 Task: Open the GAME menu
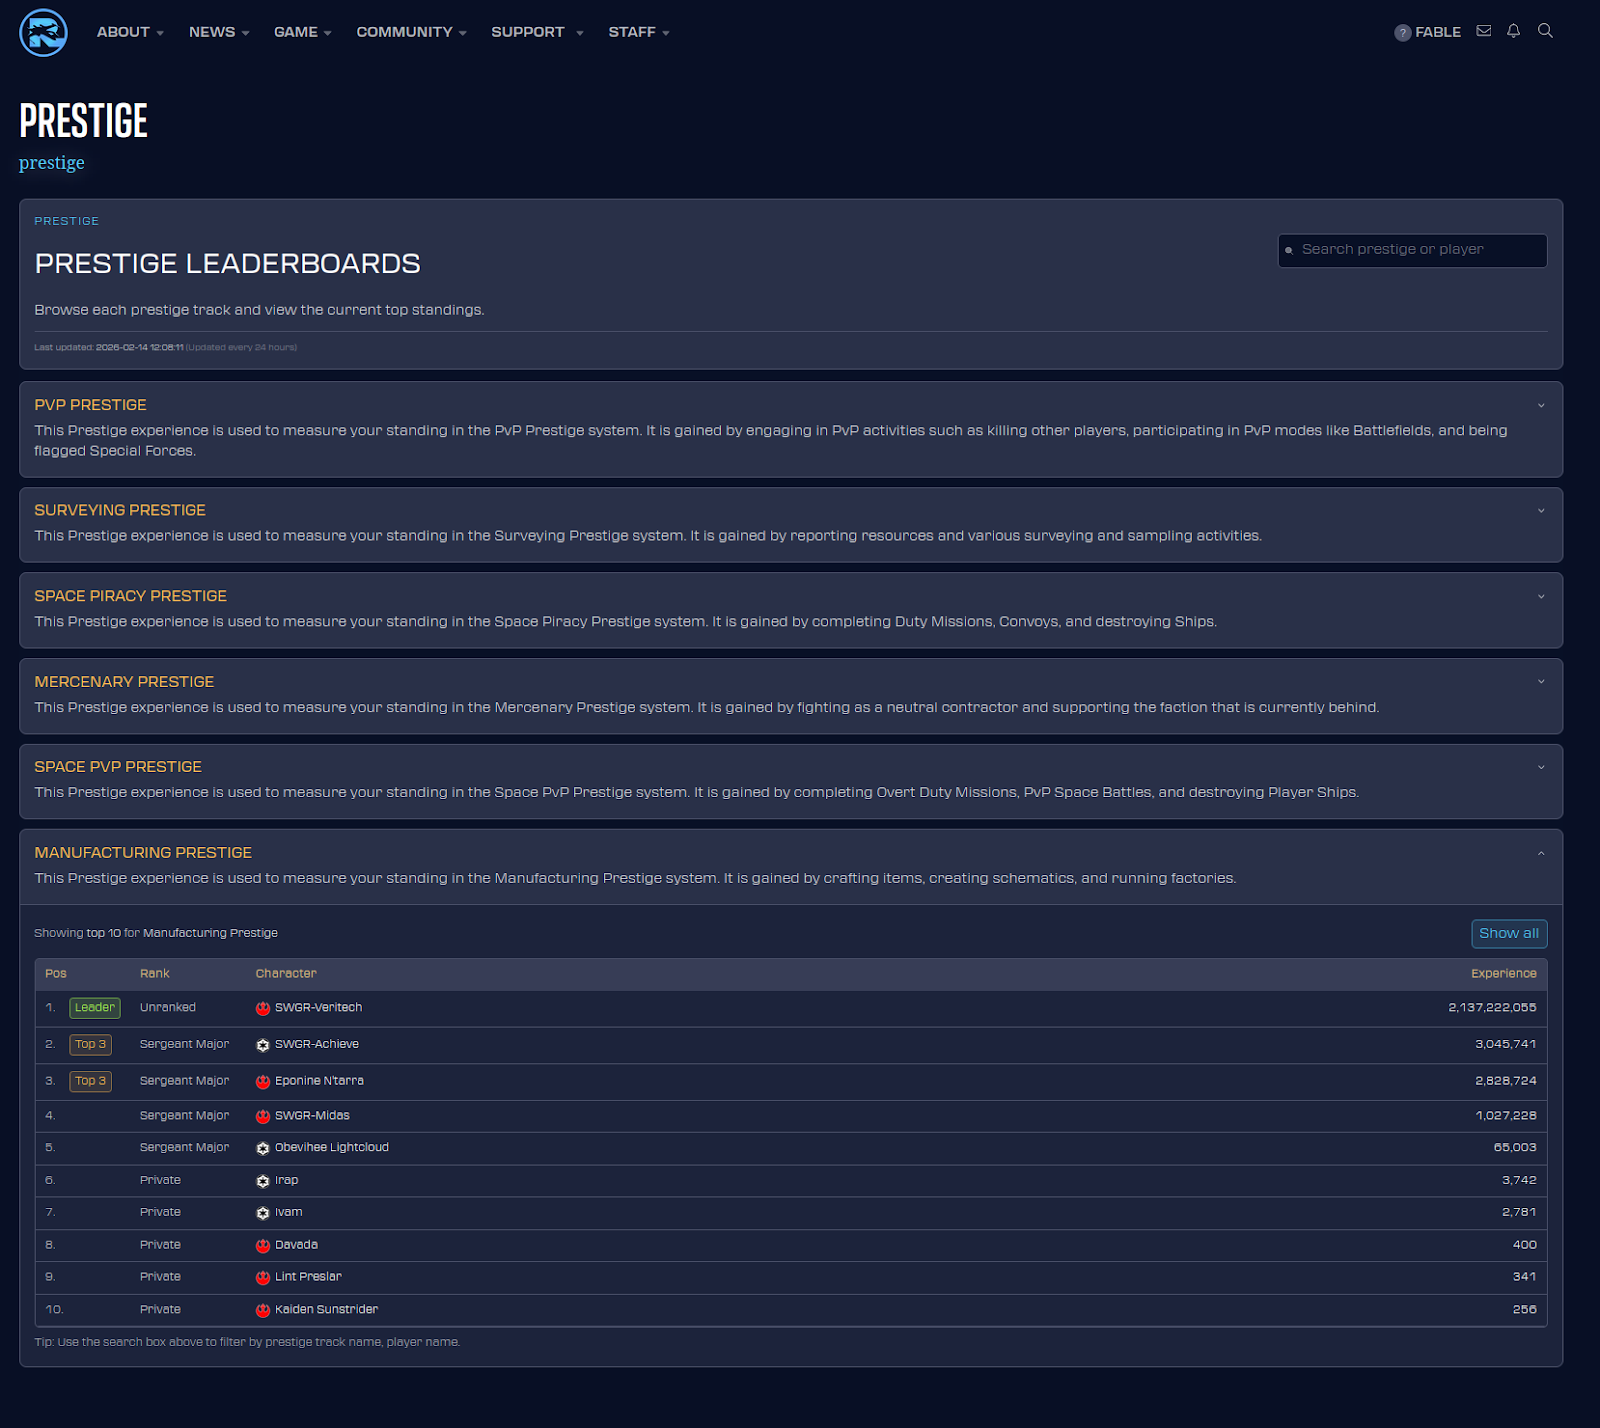coord(302,32)
